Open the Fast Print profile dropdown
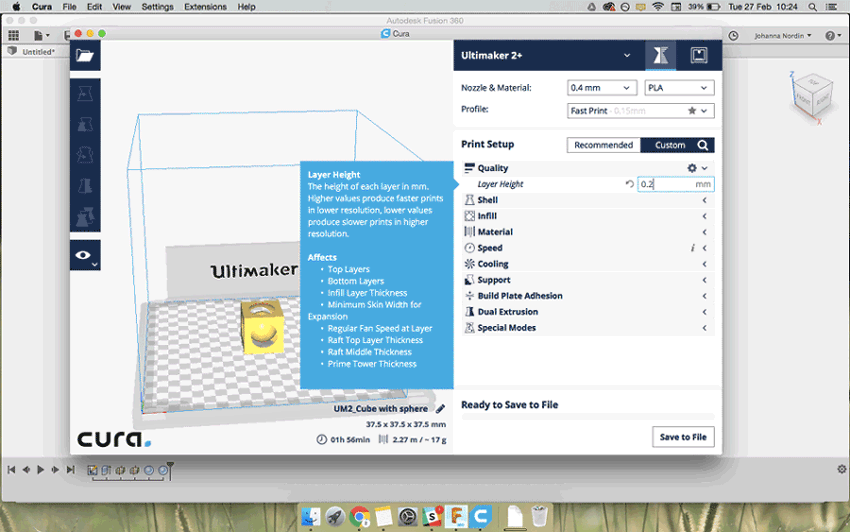This screenshot has height=532, width=850. (640, 111)
